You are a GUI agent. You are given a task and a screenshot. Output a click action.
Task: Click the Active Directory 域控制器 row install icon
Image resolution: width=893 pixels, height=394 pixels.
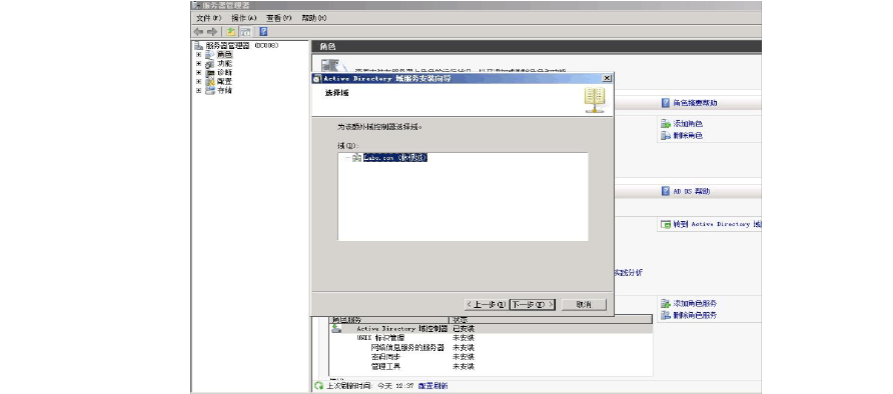coord(337,329)
